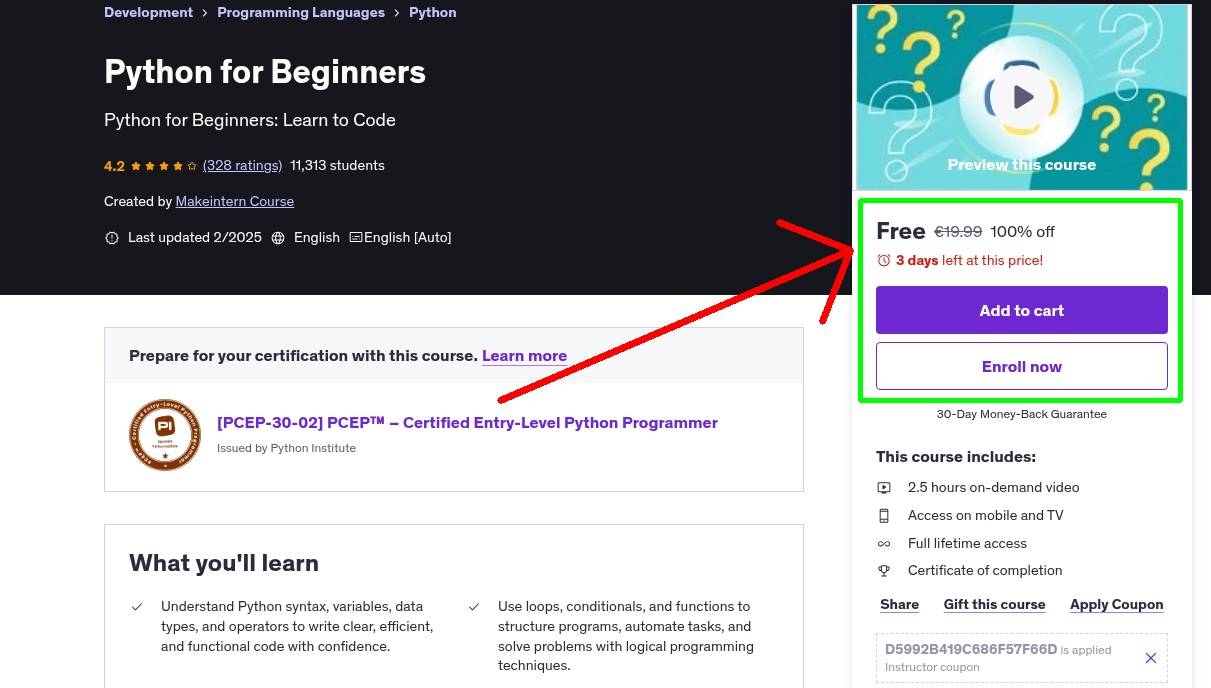This screenshot has width=1211, height=688.
Task: Click the star rating icons
Action: click(x=163, y=166)
